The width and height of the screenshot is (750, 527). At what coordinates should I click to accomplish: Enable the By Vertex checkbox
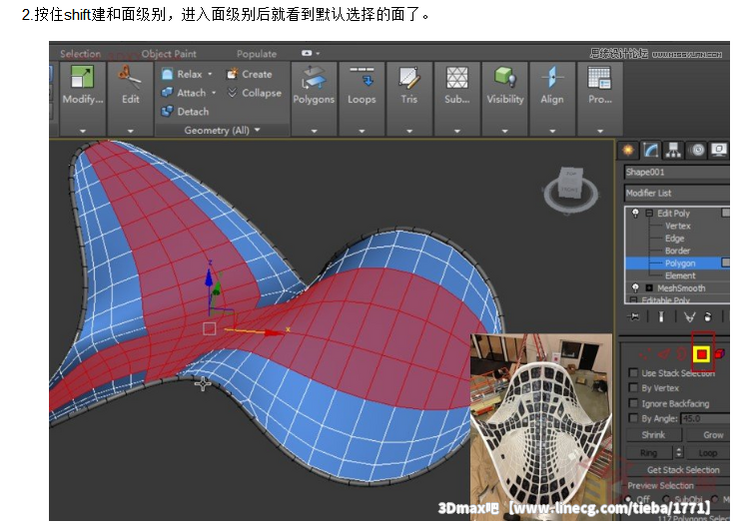click(633, 387)
